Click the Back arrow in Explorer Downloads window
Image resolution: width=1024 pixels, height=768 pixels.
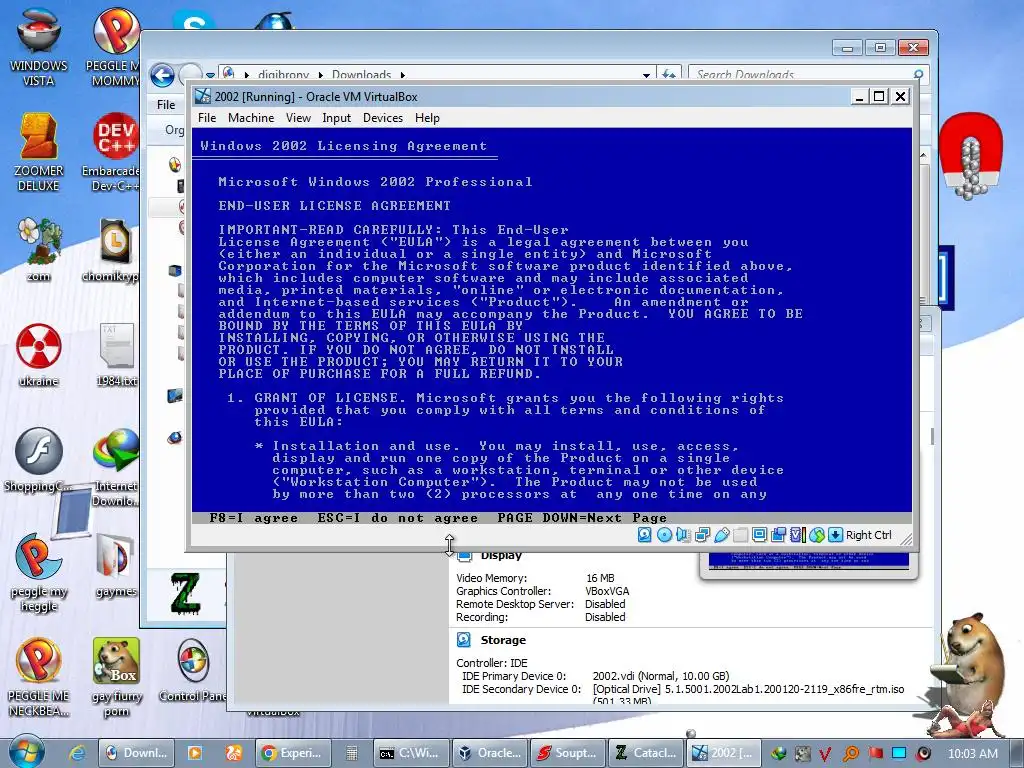pos(162,76)
